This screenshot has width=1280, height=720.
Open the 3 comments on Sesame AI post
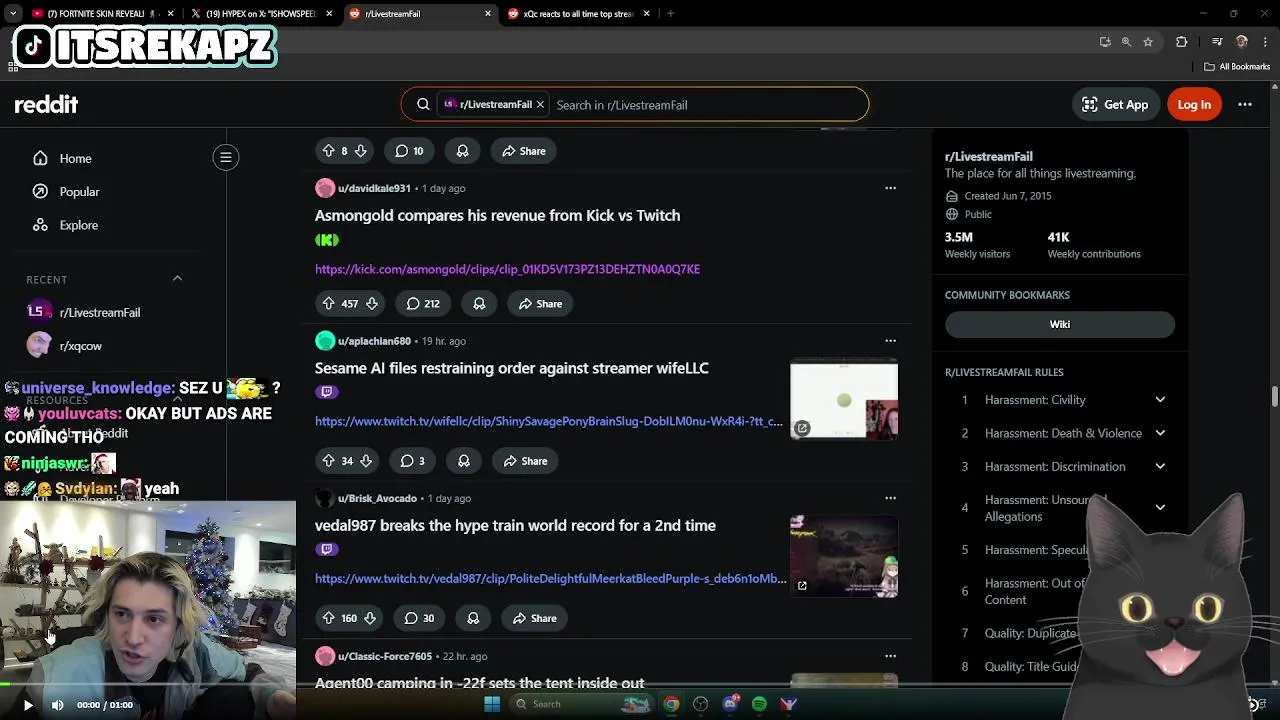pos(413,461)
